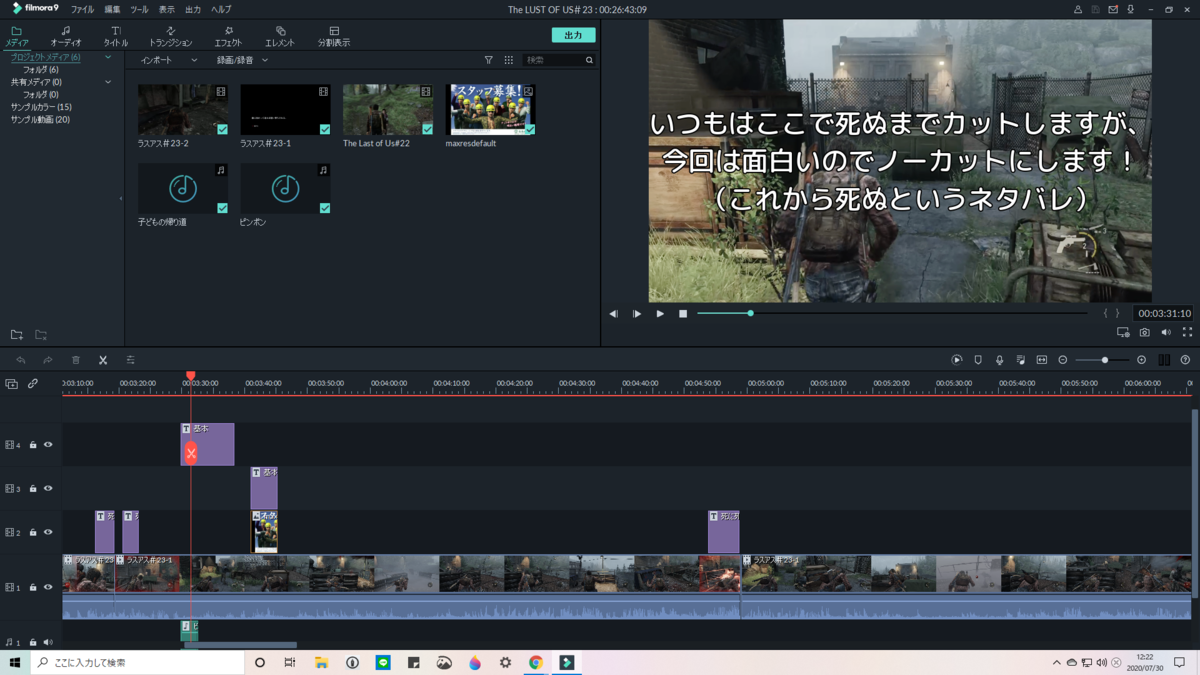1200x675 pixels.
Task: Click the trash delete icon in the timeline toolbar
Action: tap(76, 360)
